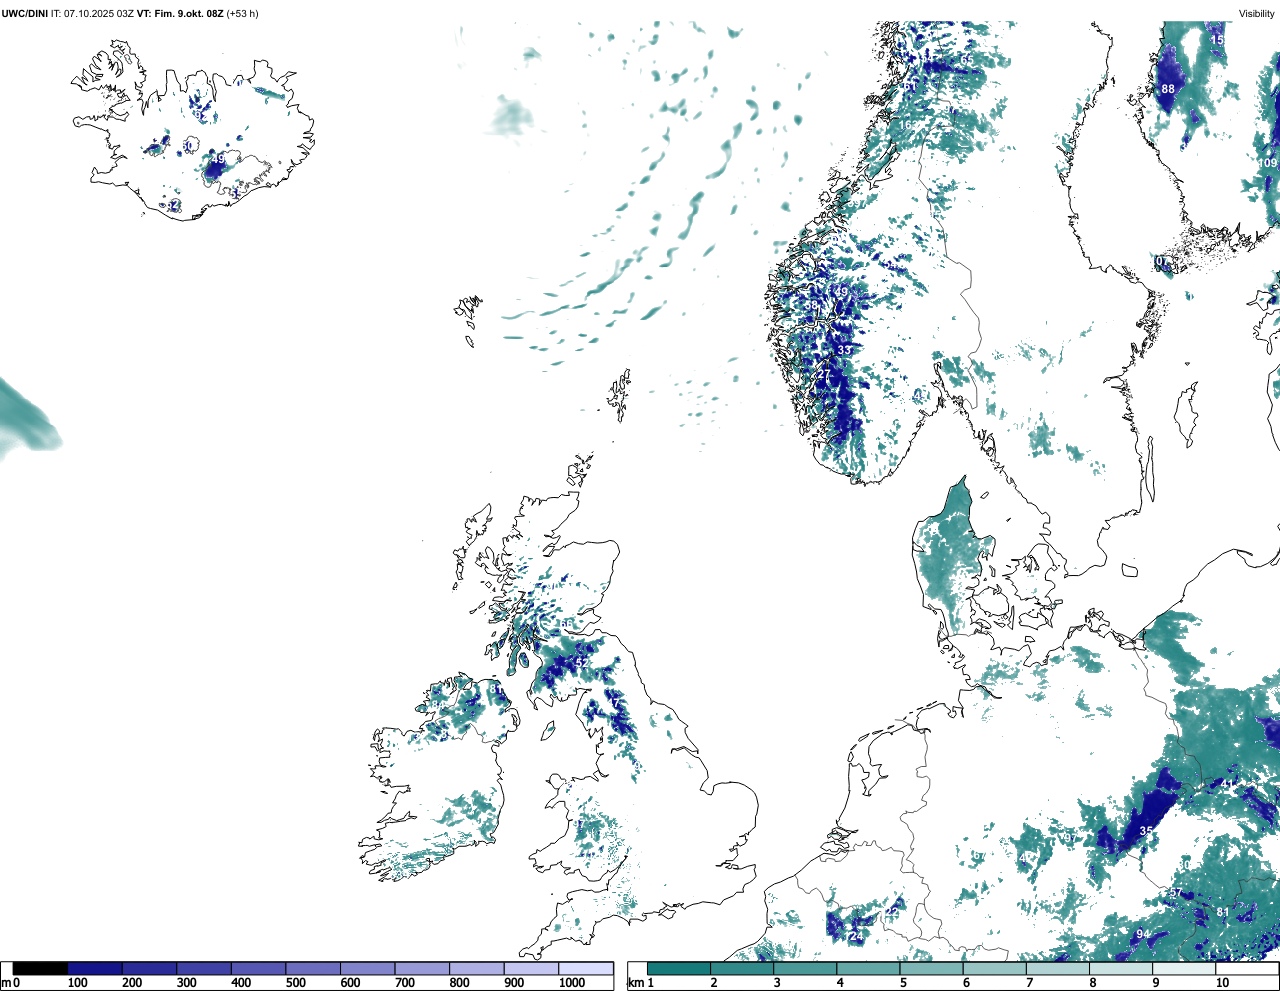
Task: Click the '65' value over northern Norway
Action: tap(966, 59)
